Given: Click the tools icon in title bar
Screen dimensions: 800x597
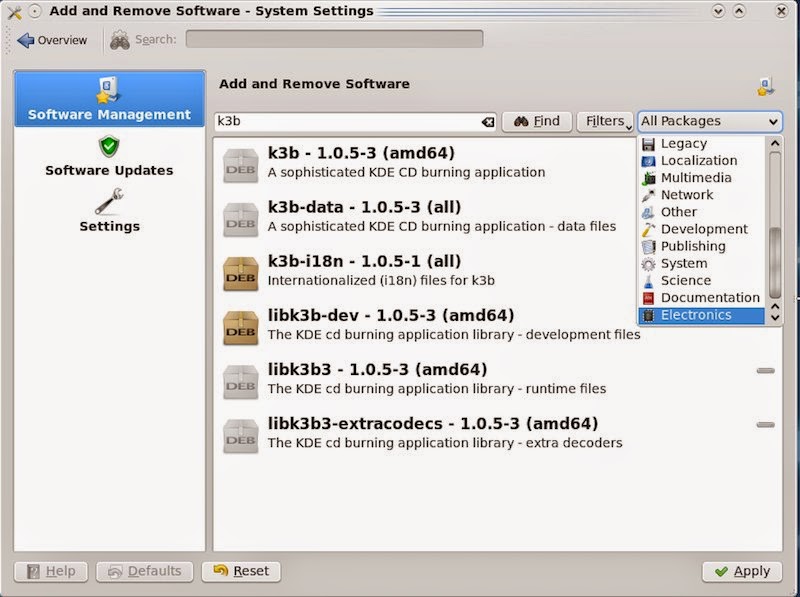Looking at the screenshot, I should 14,11.
